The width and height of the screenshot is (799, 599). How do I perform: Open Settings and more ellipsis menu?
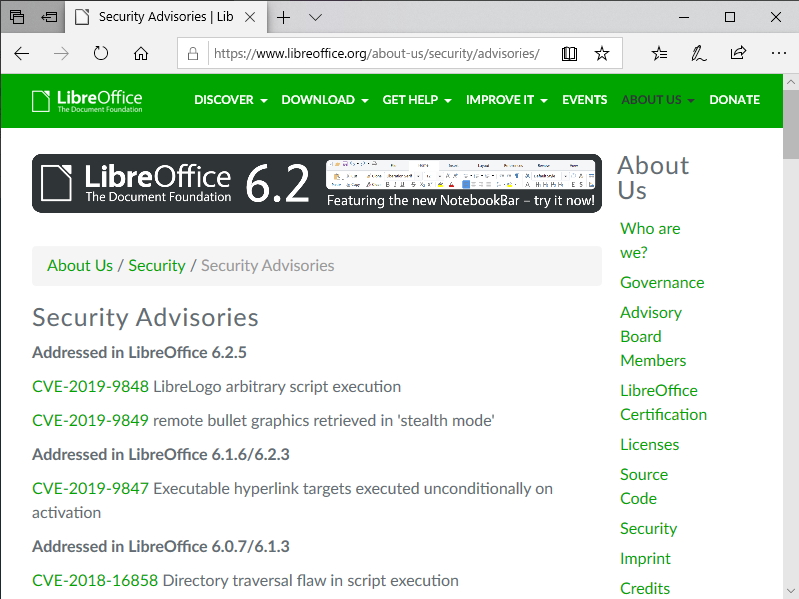point(779,53)
